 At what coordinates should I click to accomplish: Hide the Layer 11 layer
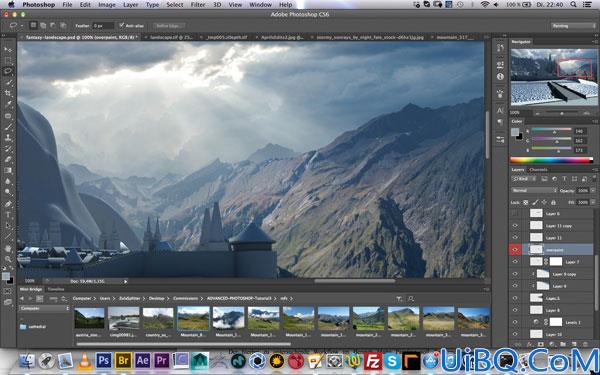[x=515, y=238]
